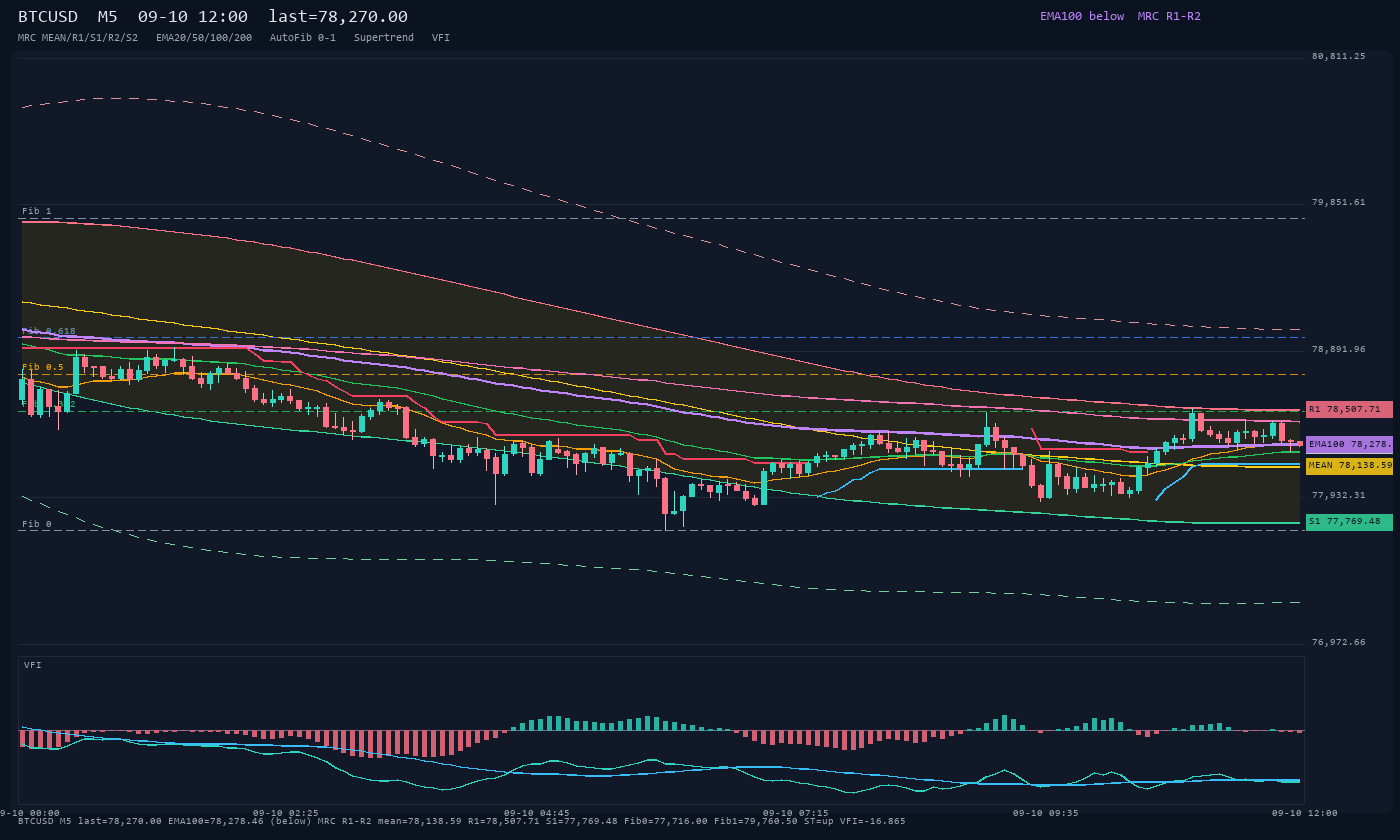The image size is (1400, 840).
Task: Click the green "S1 77,769.48" price tag
Action: tap(1349, 522)
